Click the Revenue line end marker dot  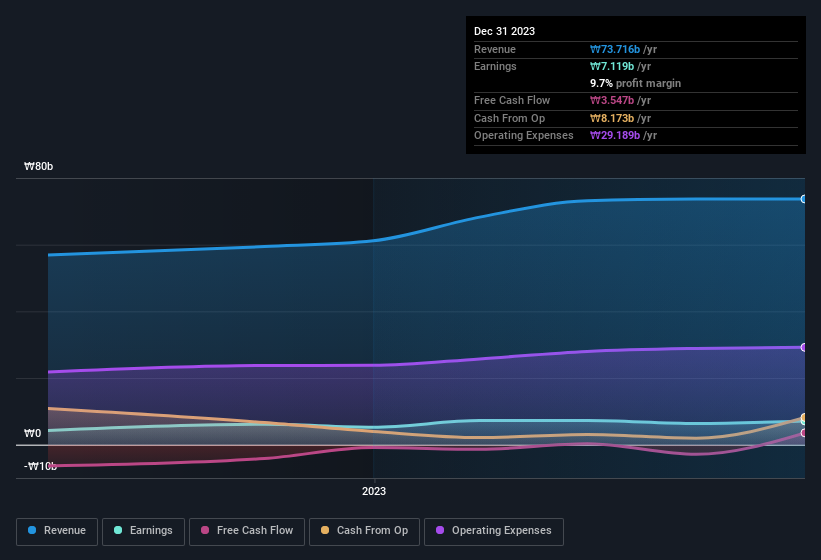click(x=804, y=199)
